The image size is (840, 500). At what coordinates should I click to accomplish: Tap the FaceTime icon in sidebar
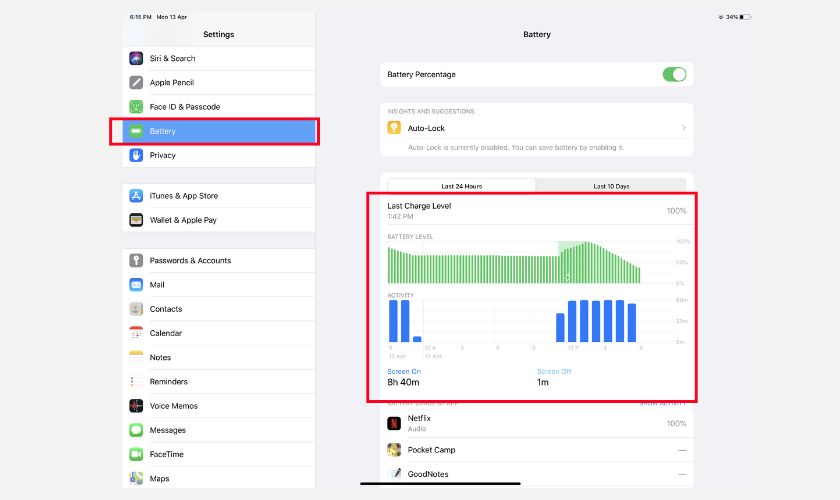pyautogui.click(x=136, y=454)
